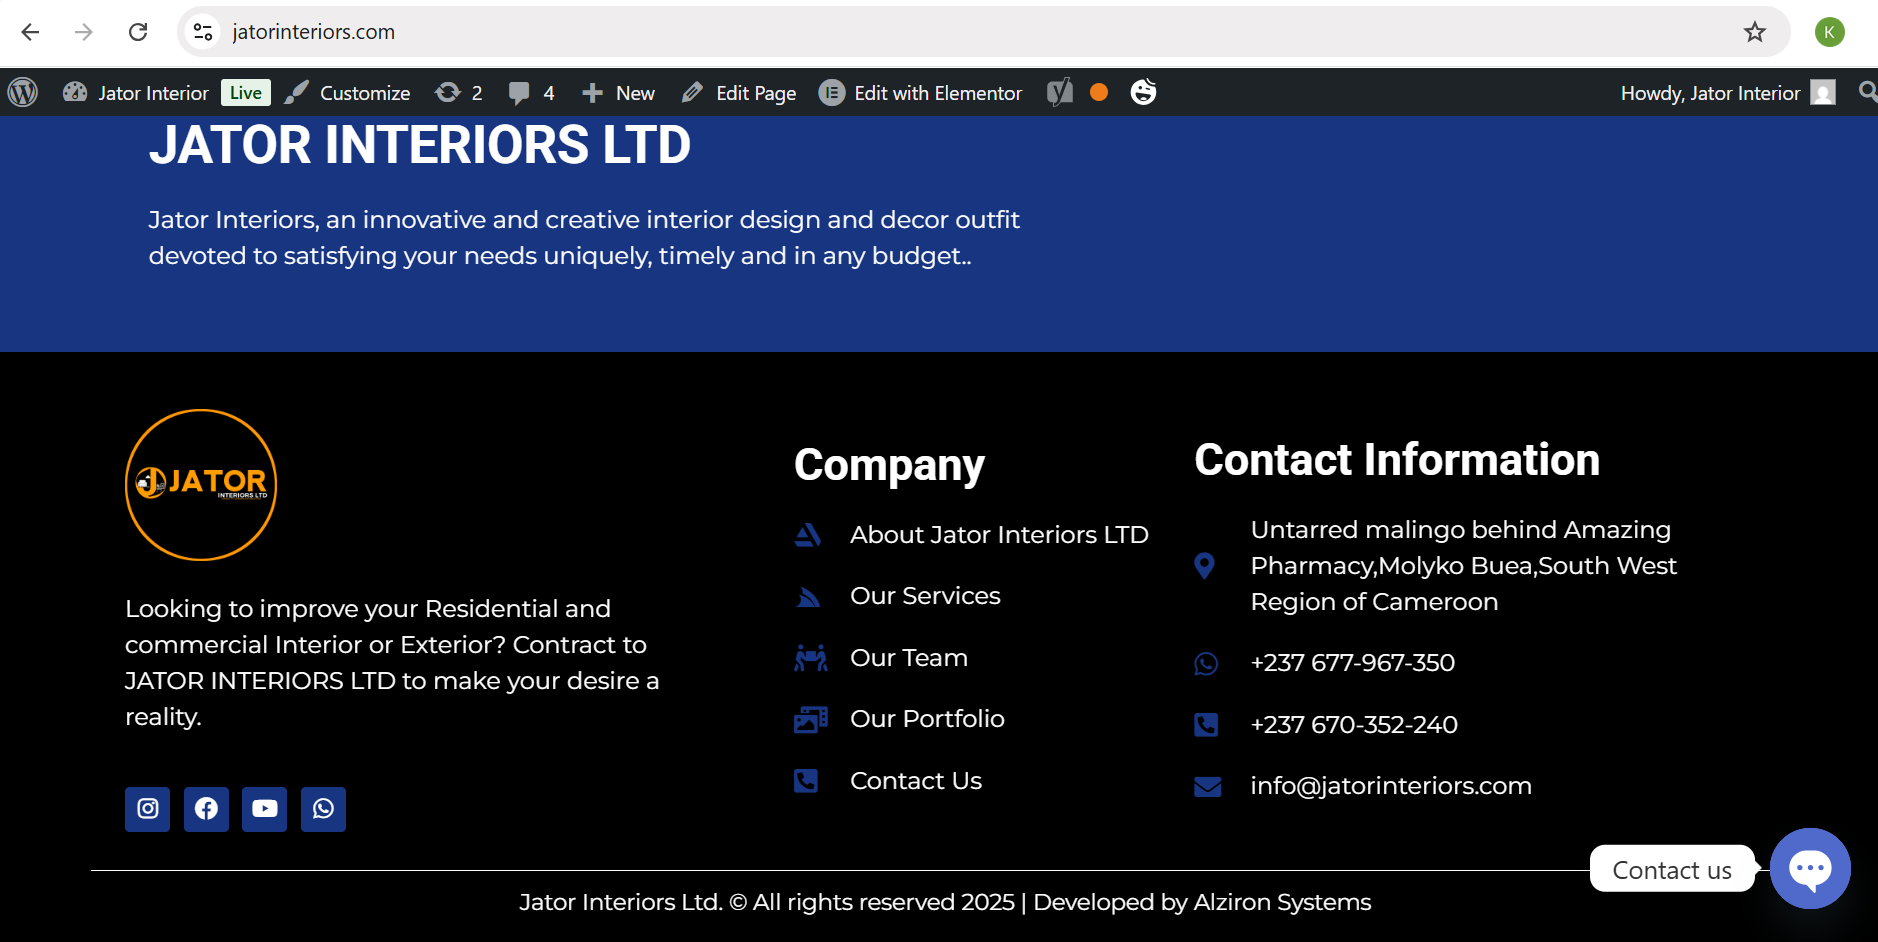Go to Our Services page

(925, 596)
